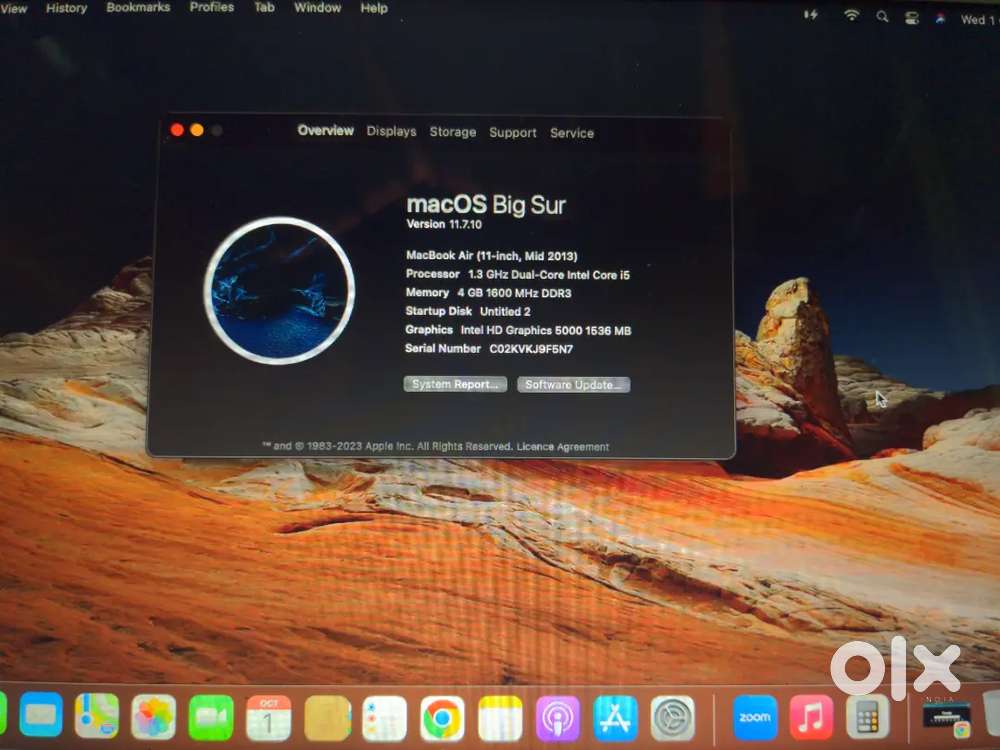Open Google Chrome from the dock

point(442,716)
